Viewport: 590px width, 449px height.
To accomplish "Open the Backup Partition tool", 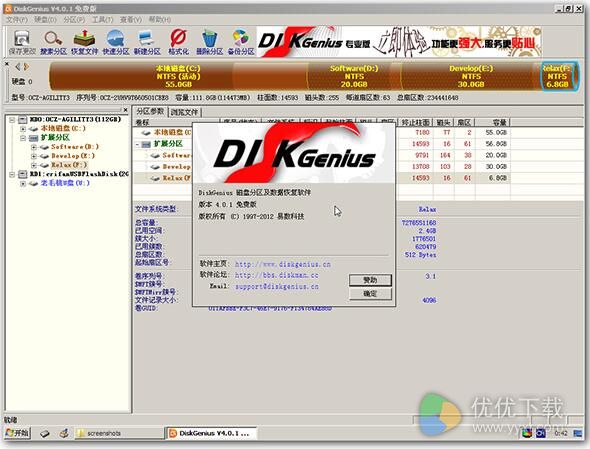I will point(241,43).
